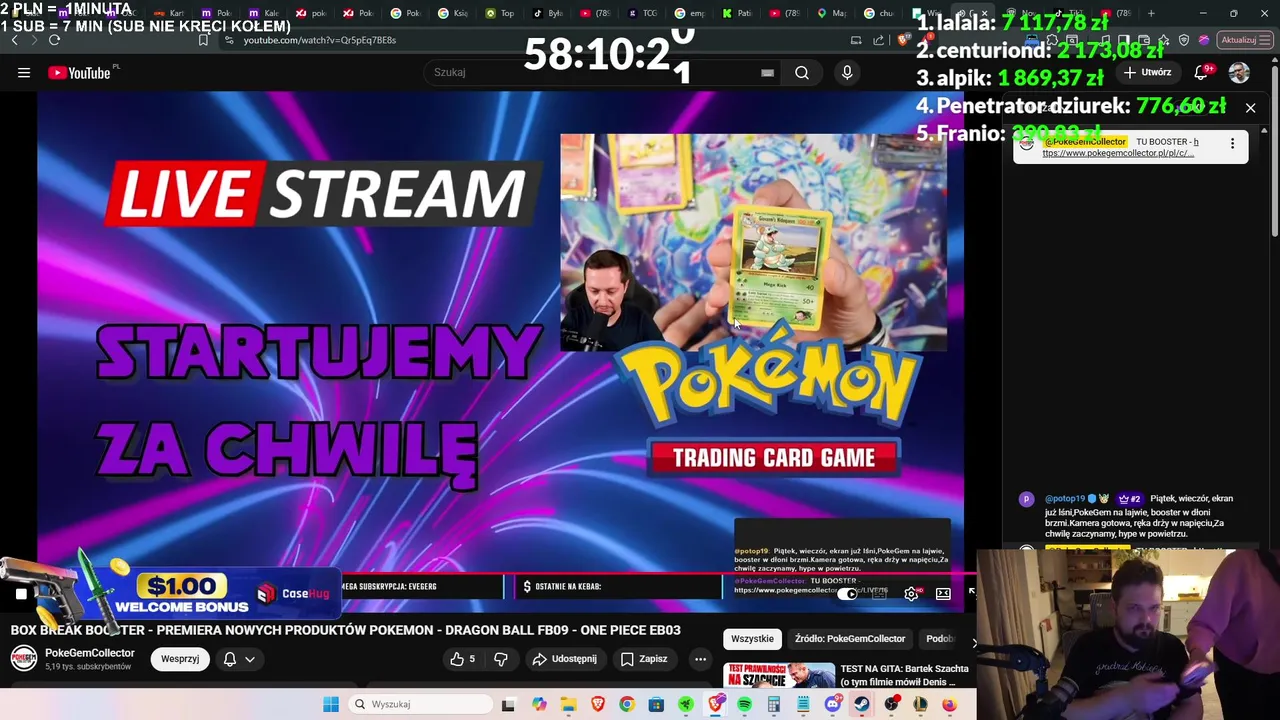Open Spotify from the taskbar
1280x720 pixels.
coord(745,704)
